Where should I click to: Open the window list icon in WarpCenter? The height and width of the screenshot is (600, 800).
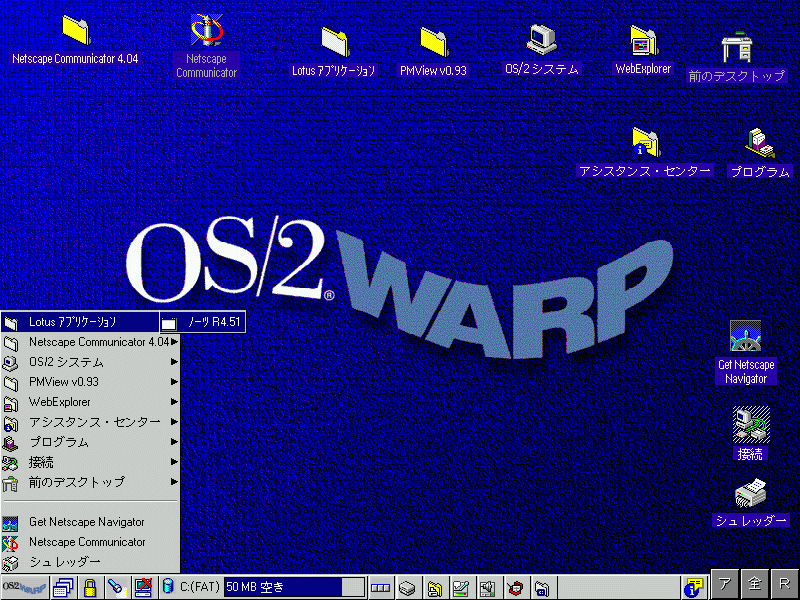point(63,587)
